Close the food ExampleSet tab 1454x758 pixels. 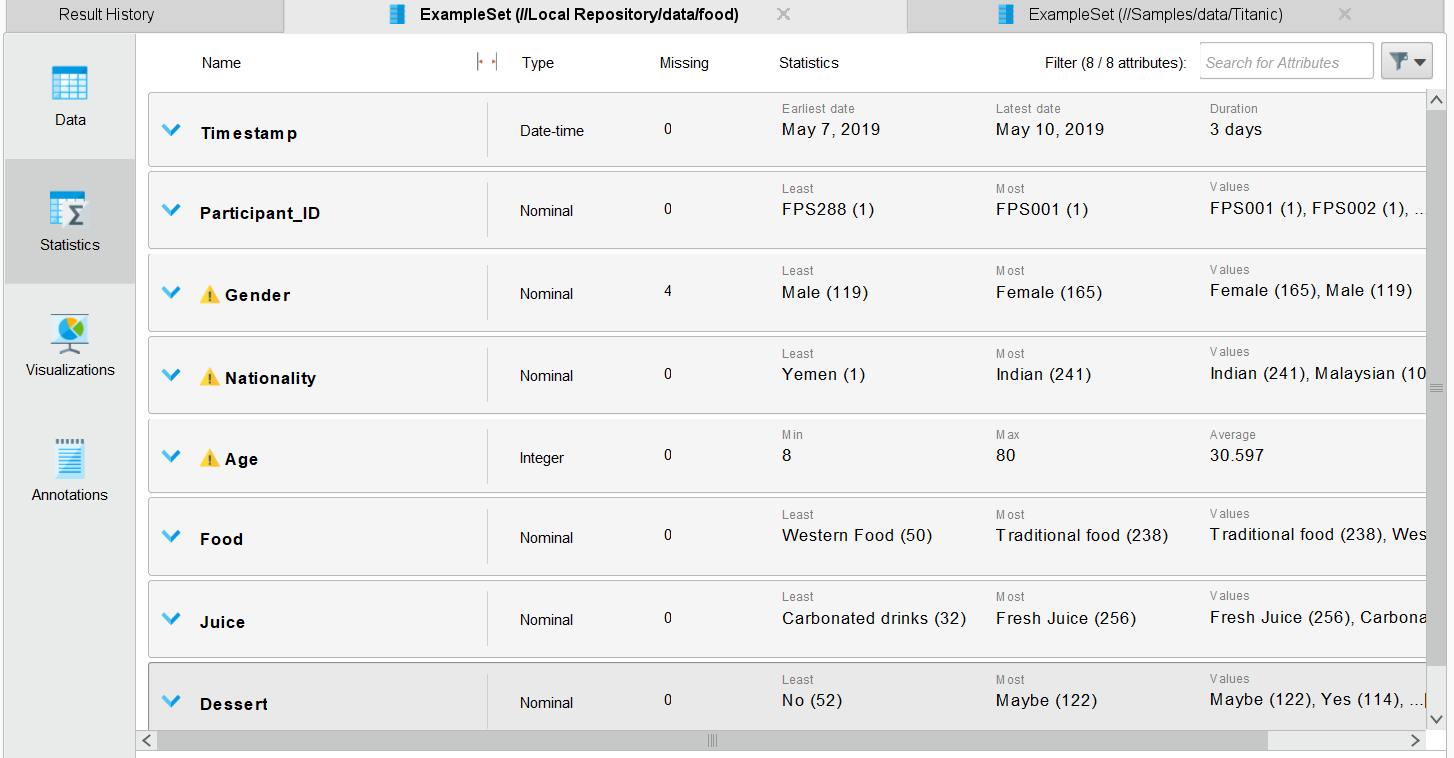point(784,14)
